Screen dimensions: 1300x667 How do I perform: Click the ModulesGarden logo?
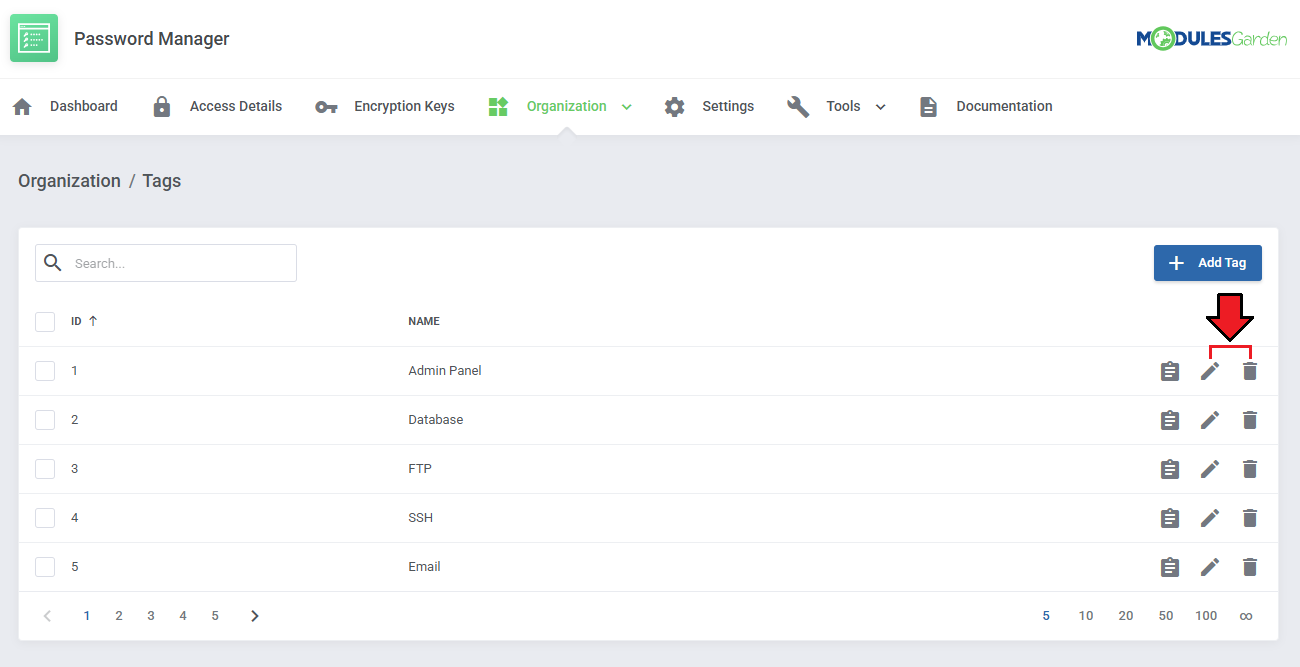click(1211, 39)
